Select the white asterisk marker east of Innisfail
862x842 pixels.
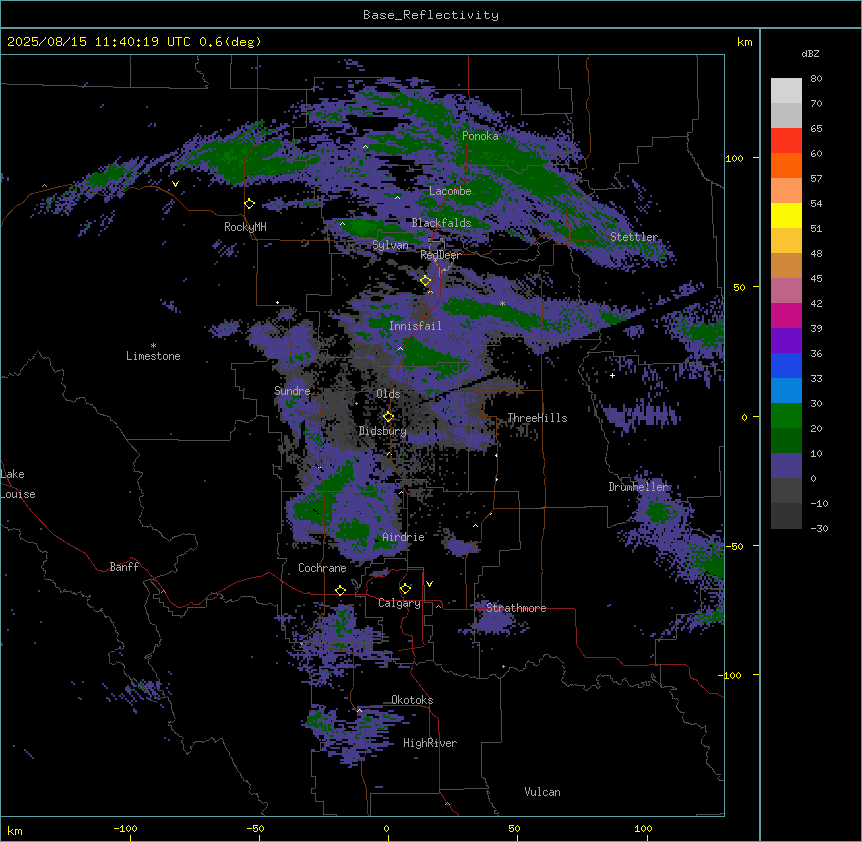[x=502, y=303]
